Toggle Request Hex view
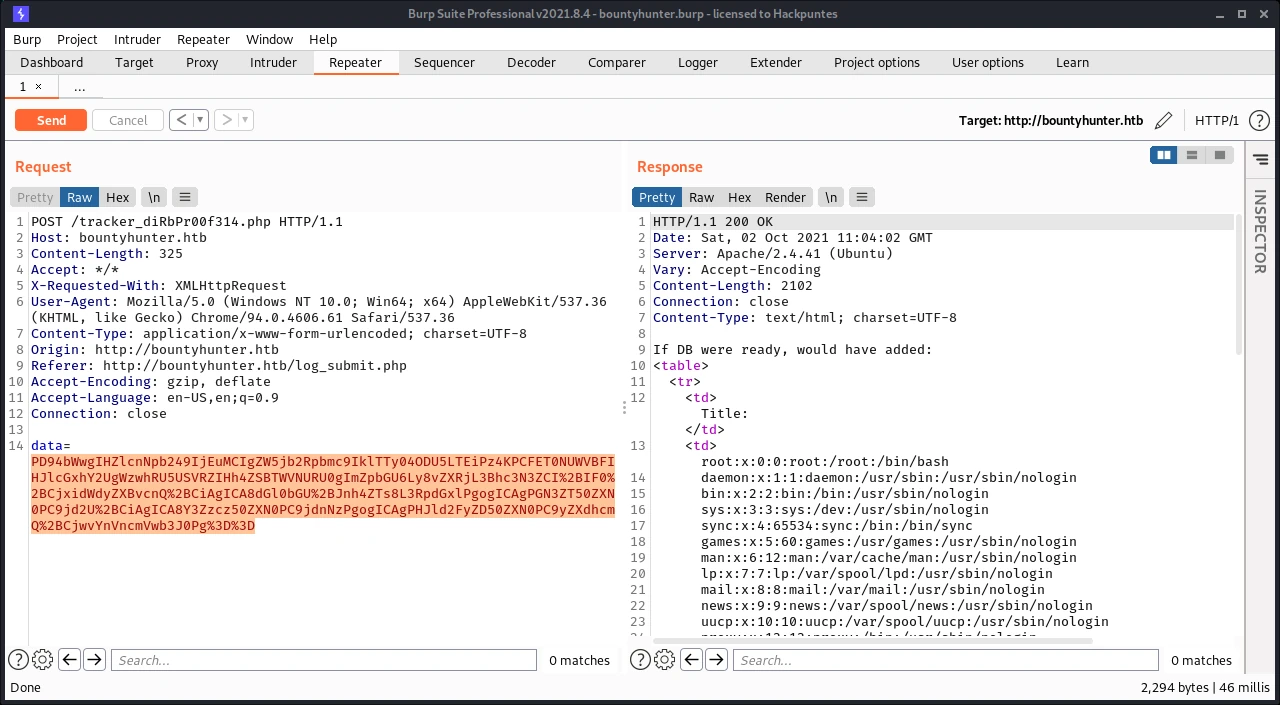Viewport: 1280px width, 705px height. click(x=118, y=197)
